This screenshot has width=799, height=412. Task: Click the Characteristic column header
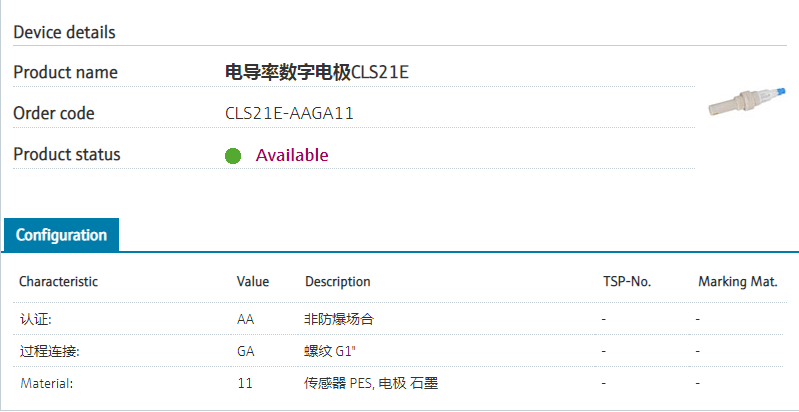pyautogui.click(x=58, y=282)
